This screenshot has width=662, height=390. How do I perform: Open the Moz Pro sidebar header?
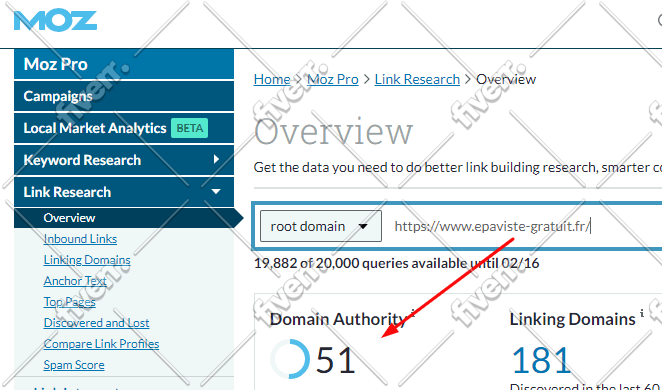pos(124,64)
